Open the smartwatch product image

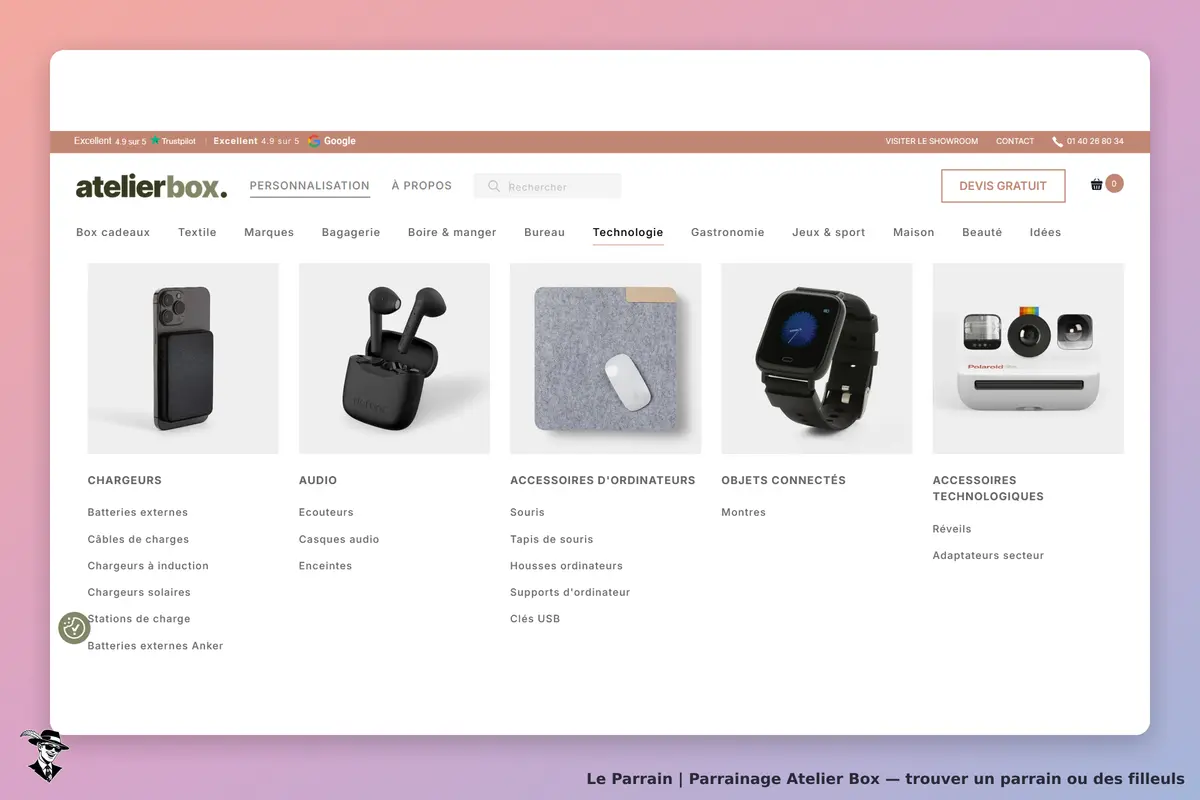pyautogui.click(x=816, y=359)
